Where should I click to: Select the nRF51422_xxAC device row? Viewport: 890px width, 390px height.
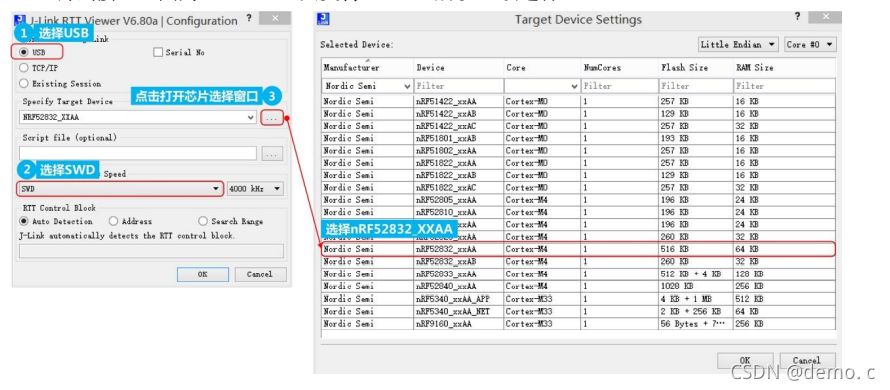click(578, 126)
